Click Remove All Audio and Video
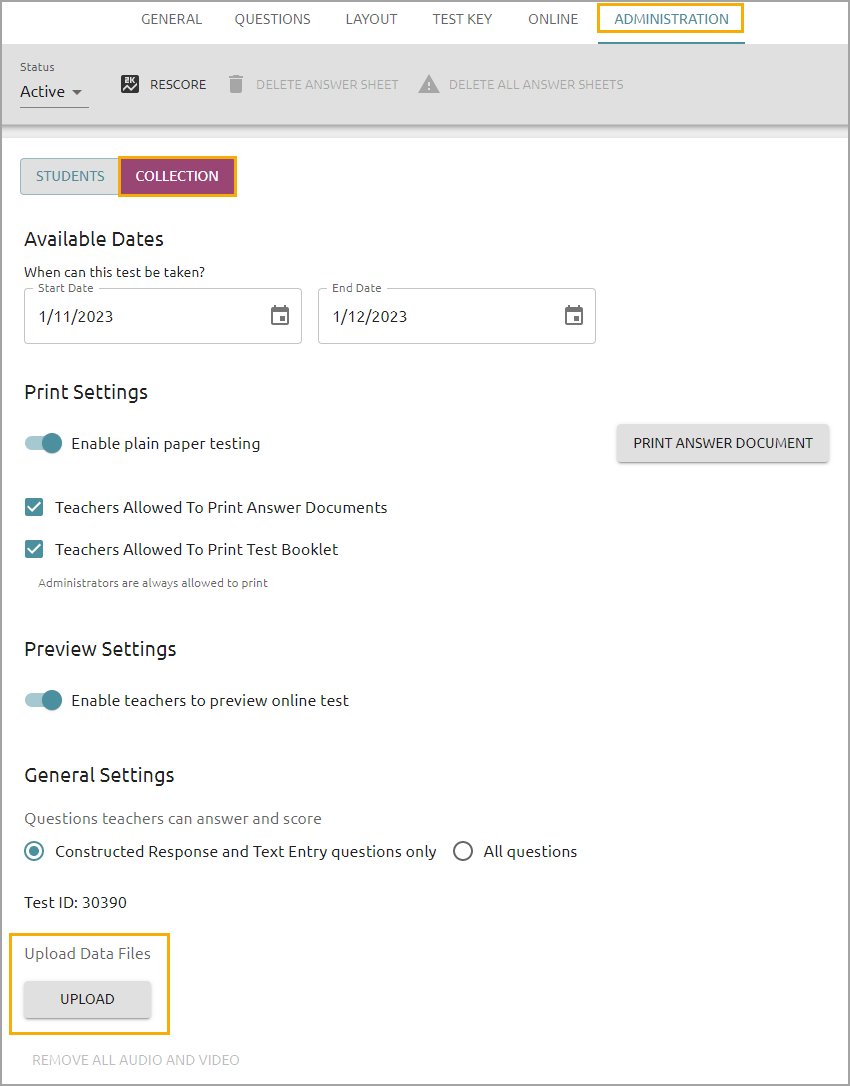This screenshot has height=1086, width=850. 136,1060
